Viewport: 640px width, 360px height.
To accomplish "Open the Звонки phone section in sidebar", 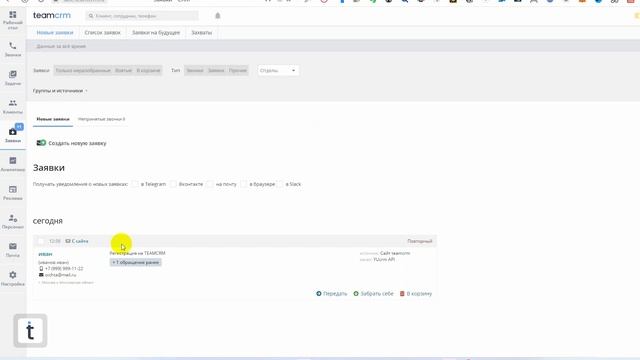I will click(13, 49).
